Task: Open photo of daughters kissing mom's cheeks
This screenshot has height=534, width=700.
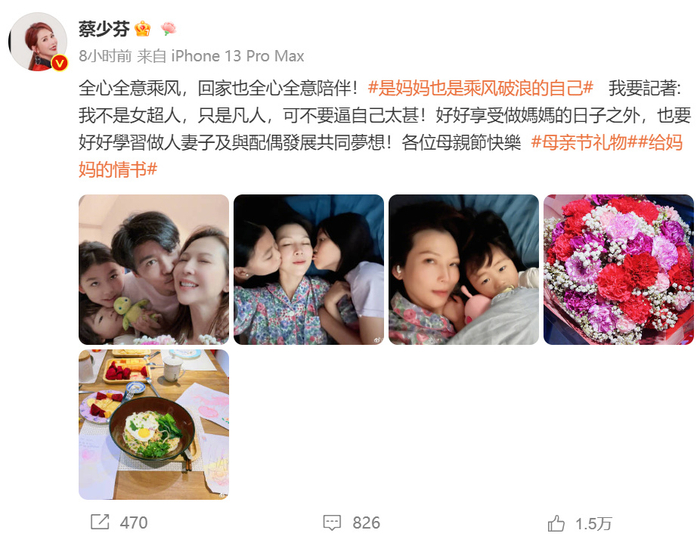Action: [x=308, y=269]
